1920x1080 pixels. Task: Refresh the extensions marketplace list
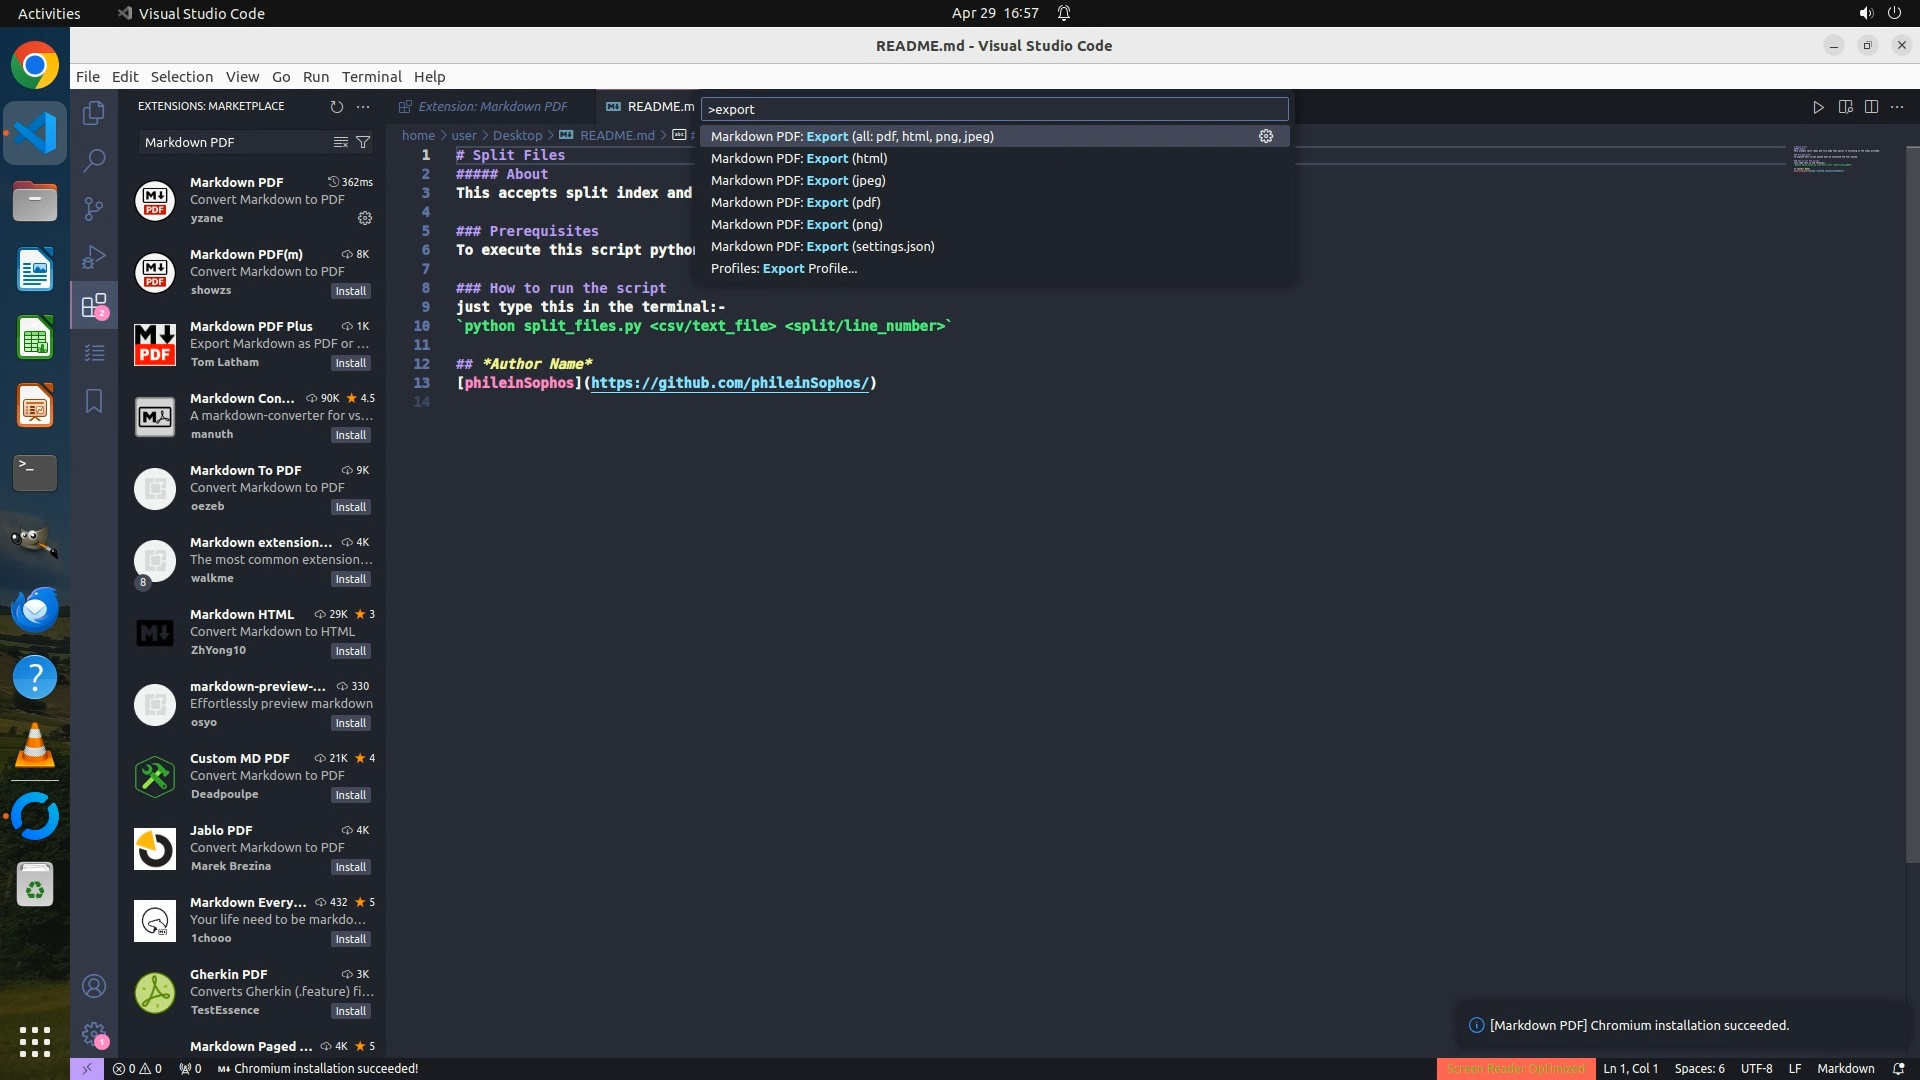336,107
